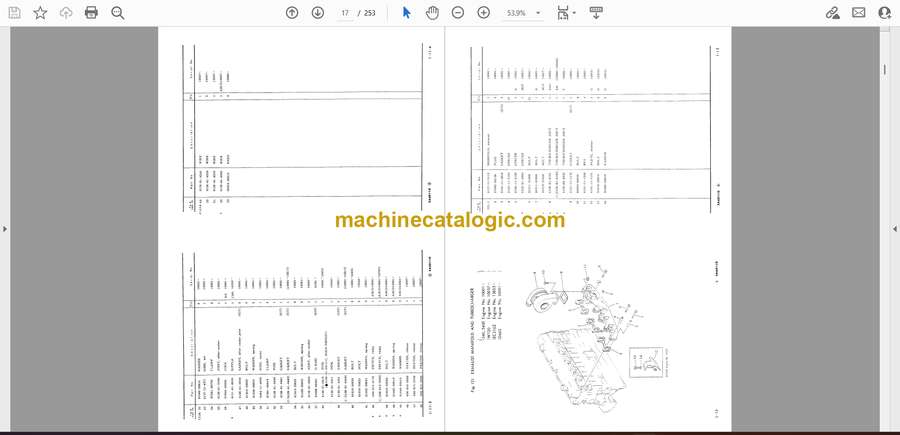
Task: Go to the next page
Action: click(x=318, y=13)
